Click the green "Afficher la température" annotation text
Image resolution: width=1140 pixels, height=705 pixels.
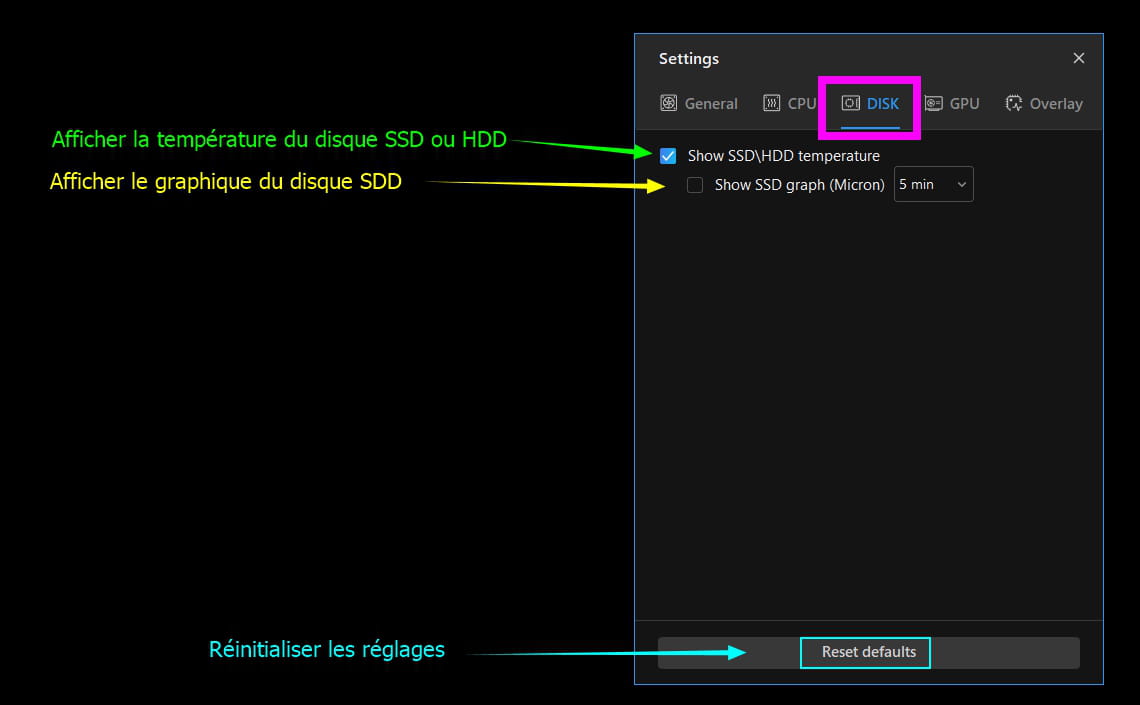click(x=279, y=139)
